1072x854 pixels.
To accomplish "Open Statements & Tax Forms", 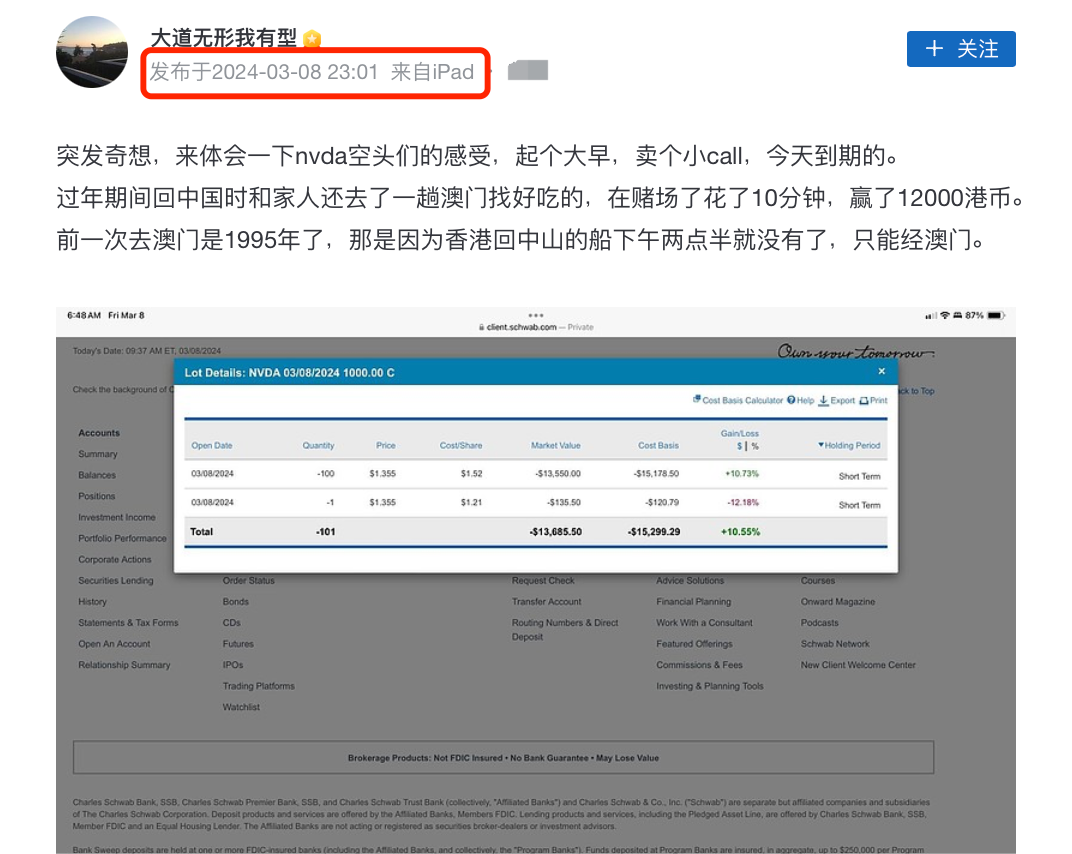I will click(x=128, y=624).
